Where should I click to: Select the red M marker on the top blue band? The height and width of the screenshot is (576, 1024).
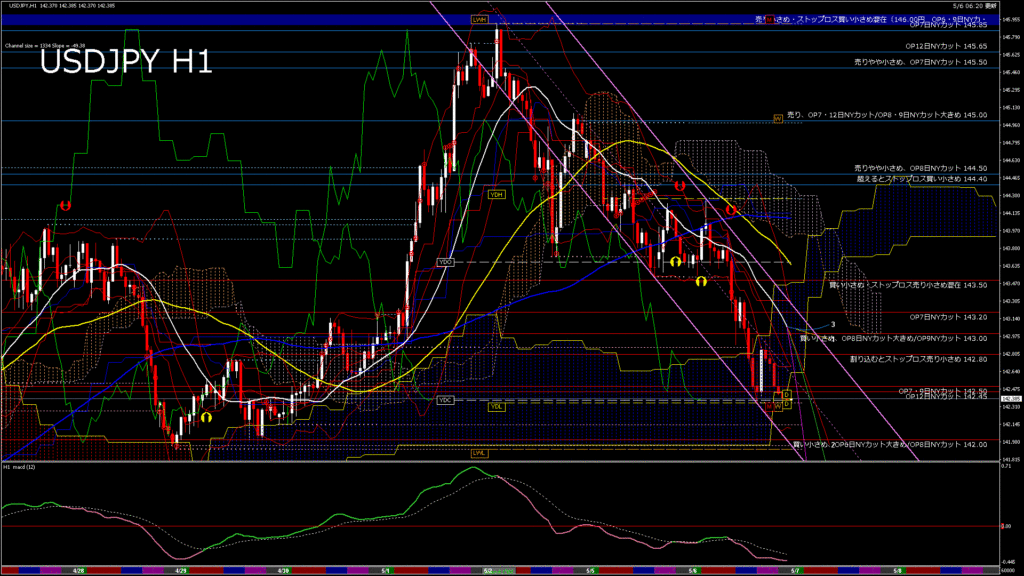[x=767, y=20]
